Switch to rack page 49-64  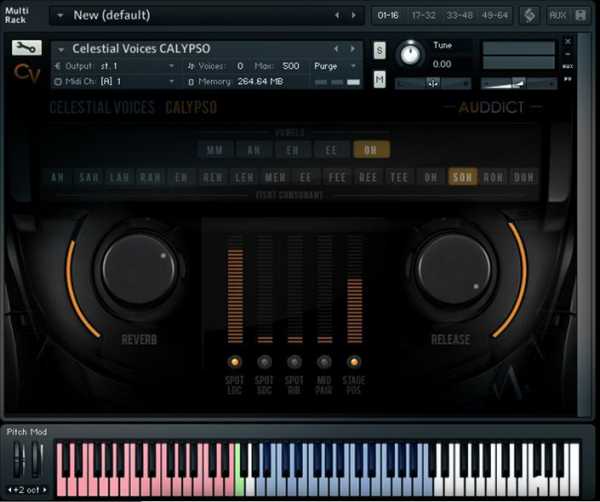coord(495,16)
